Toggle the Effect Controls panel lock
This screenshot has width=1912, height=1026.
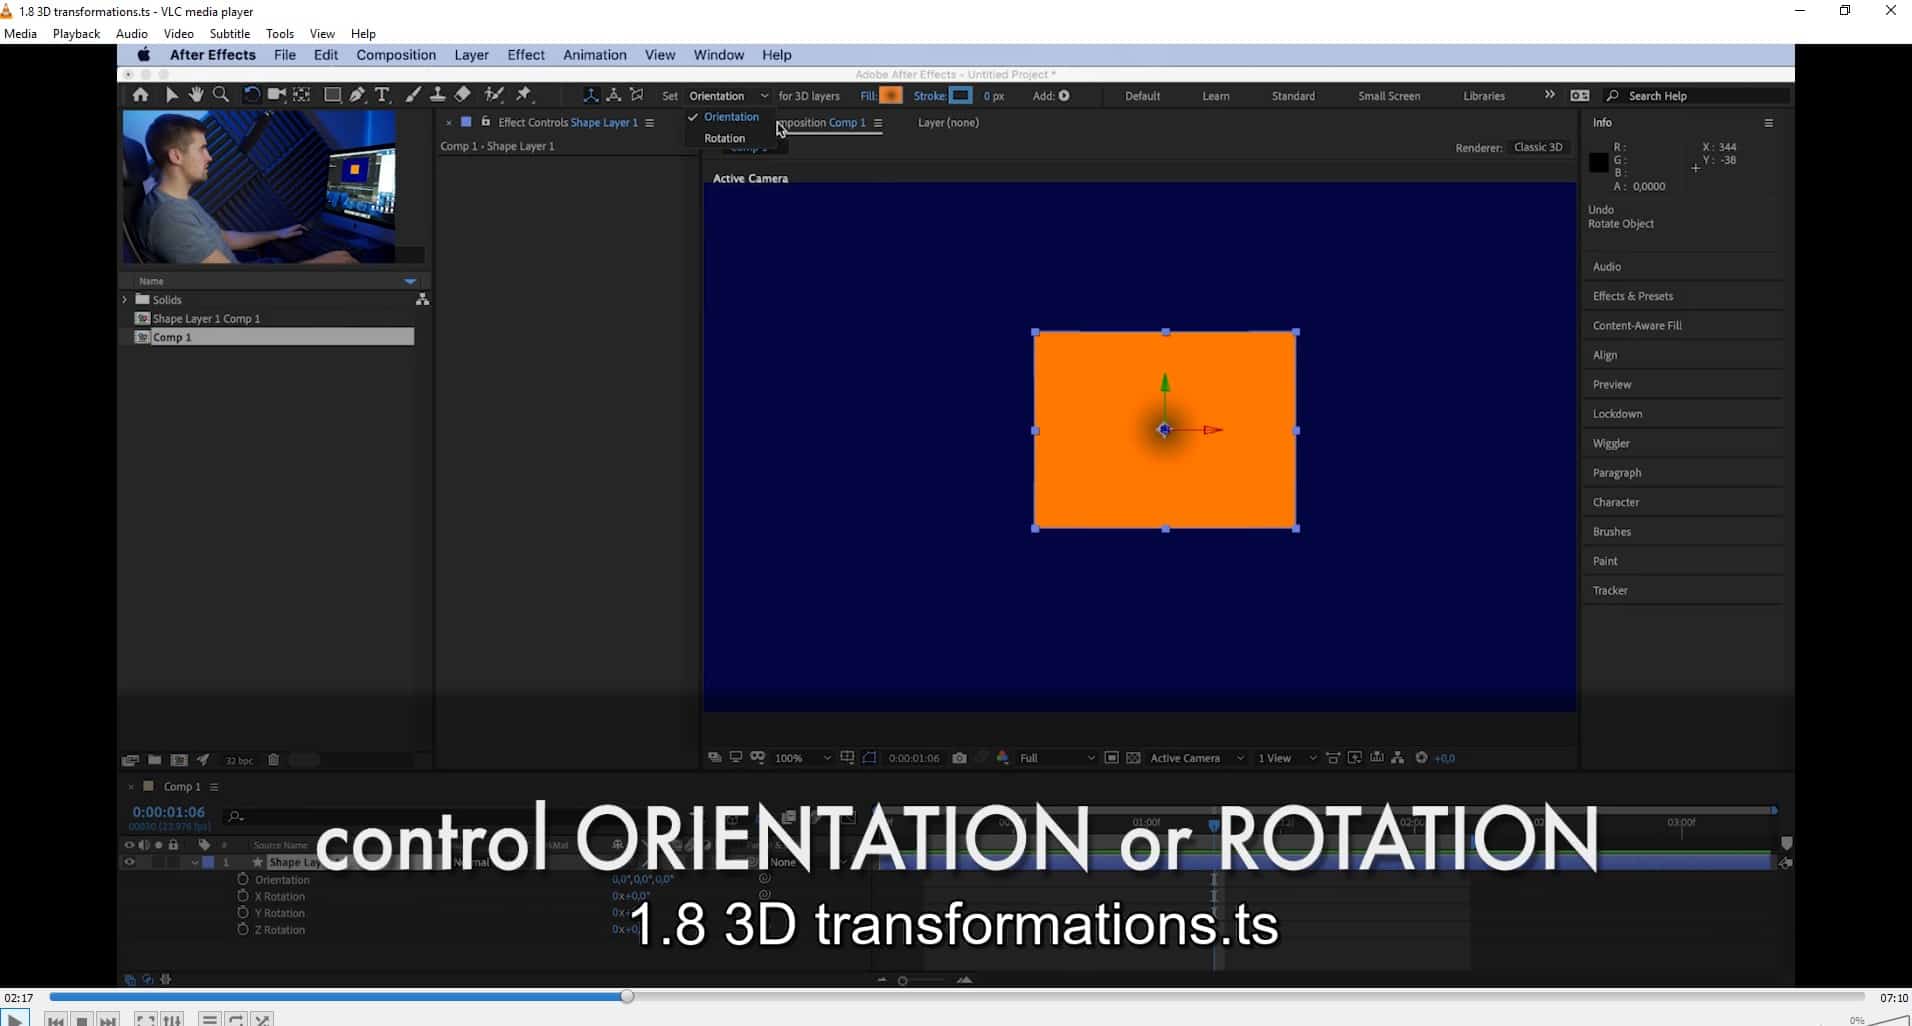[x=486, y=122]
